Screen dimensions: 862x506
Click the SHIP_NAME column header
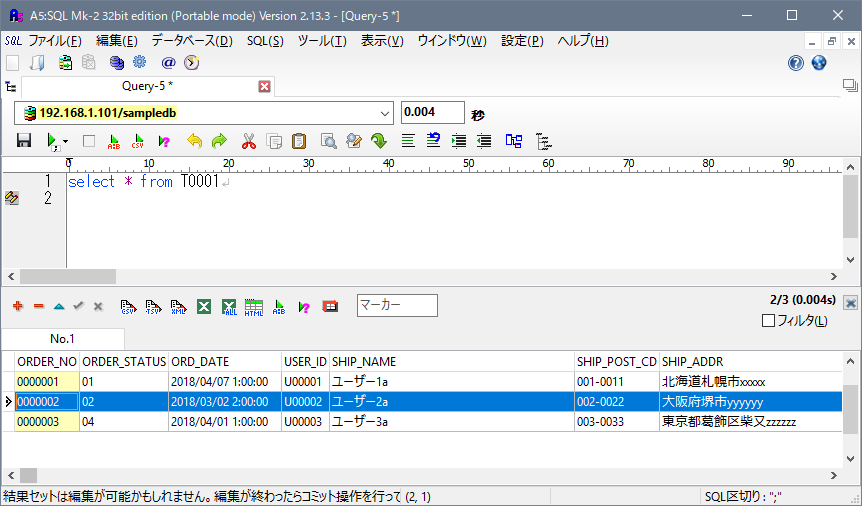[452, 362]
